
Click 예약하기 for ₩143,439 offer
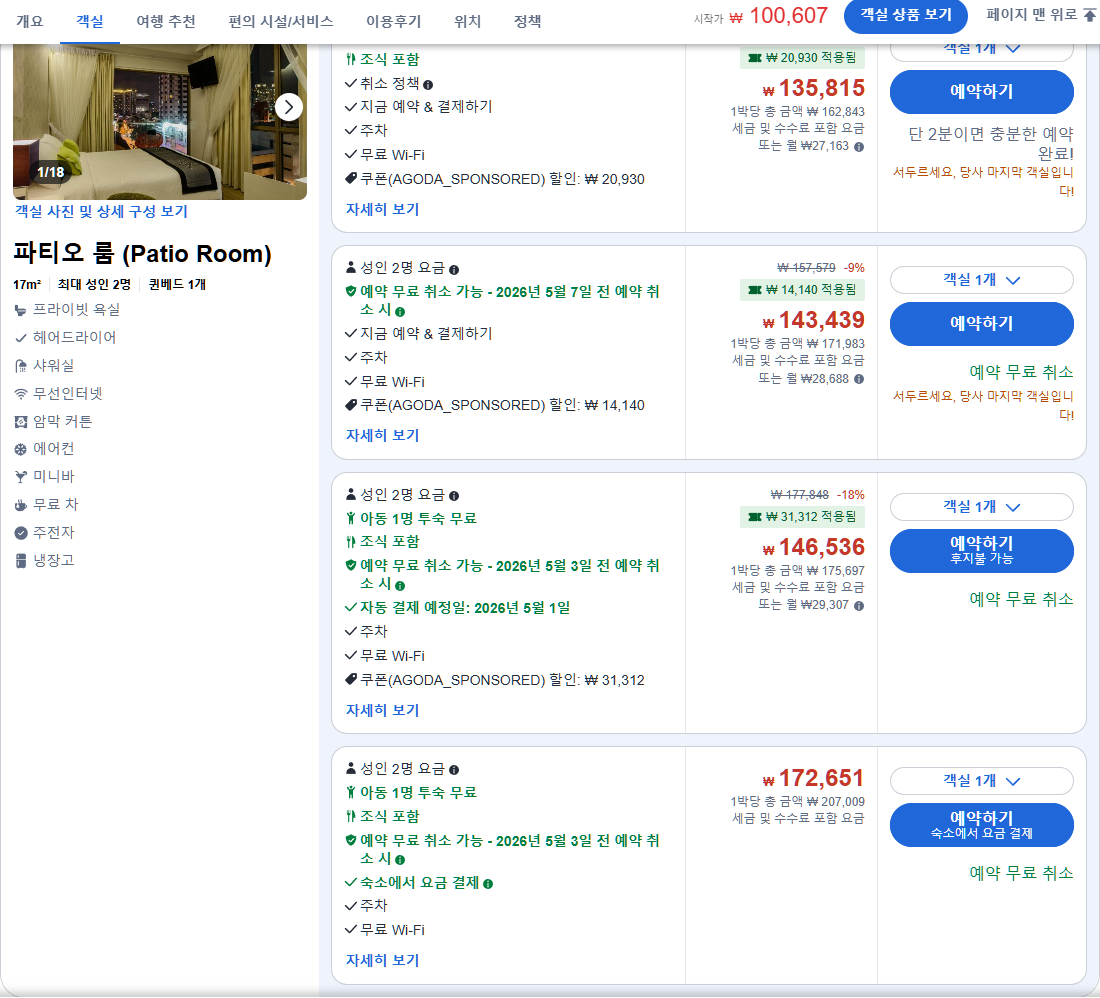(x=981, y=323)
